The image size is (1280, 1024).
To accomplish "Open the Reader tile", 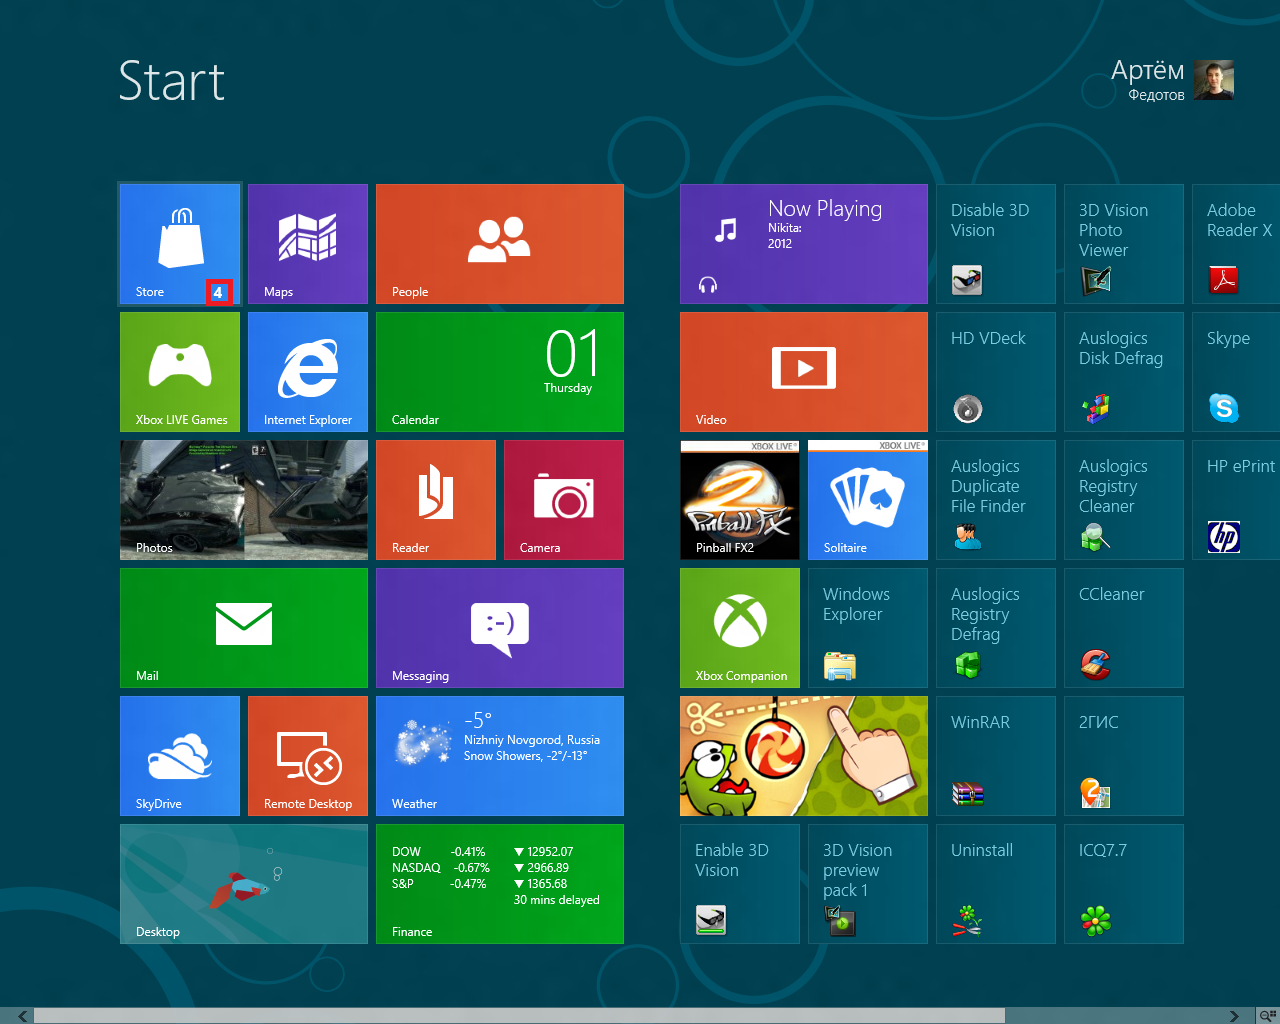I will coord(436,500).
